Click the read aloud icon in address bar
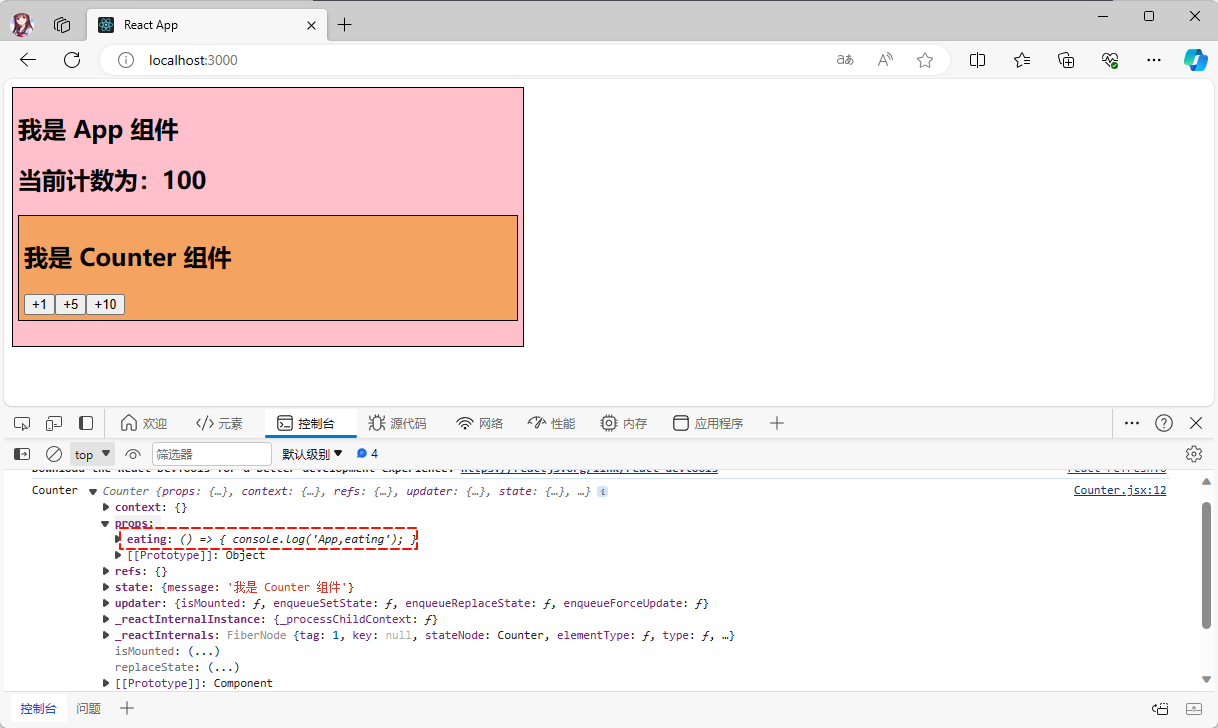This screenshot has width=1218, height=728. (x=884, y=60)
